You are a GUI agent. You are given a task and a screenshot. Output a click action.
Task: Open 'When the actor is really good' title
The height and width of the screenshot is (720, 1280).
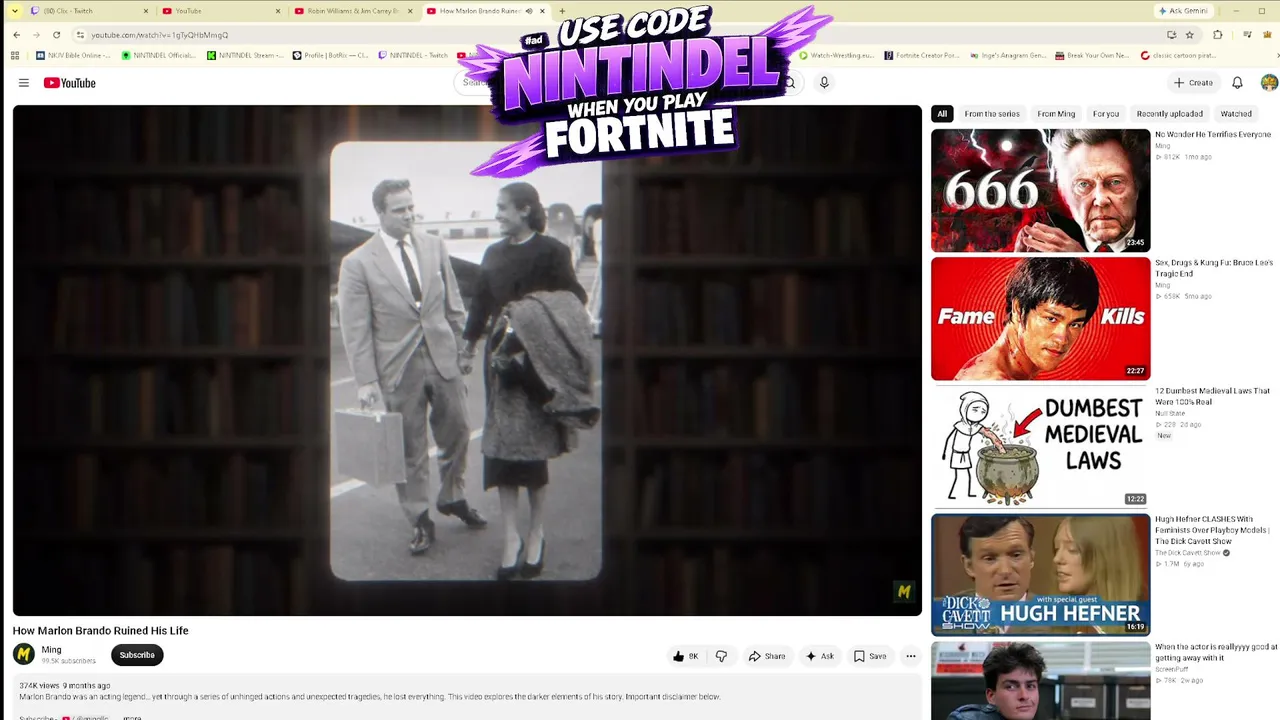pos(1216,652)
